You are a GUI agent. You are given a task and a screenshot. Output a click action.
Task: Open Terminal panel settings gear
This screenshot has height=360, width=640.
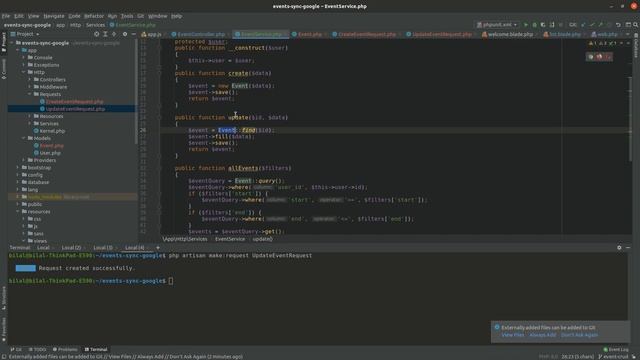619,247
